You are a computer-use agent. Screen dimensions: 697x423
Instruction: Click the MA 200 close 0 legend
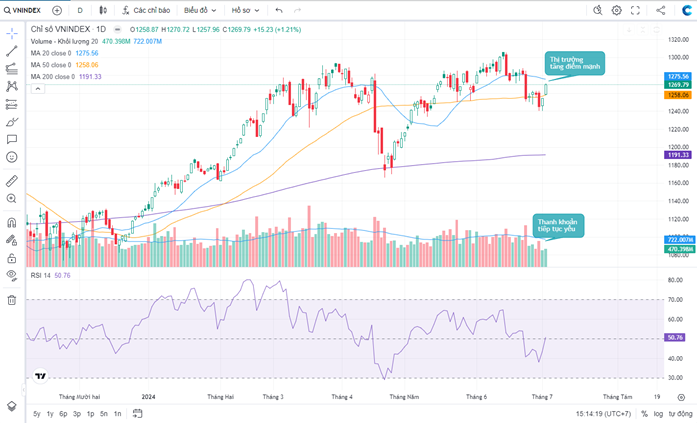coord(52,76)
